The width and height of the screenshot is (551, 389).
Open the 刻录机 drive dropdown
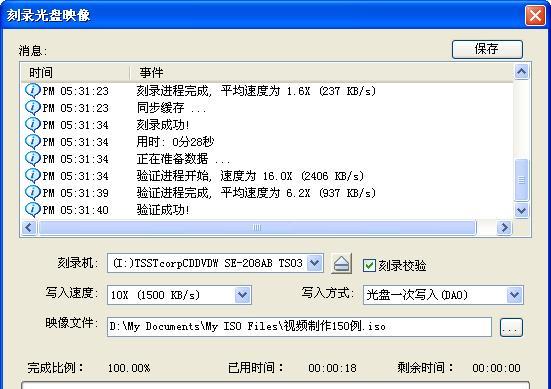315,263
